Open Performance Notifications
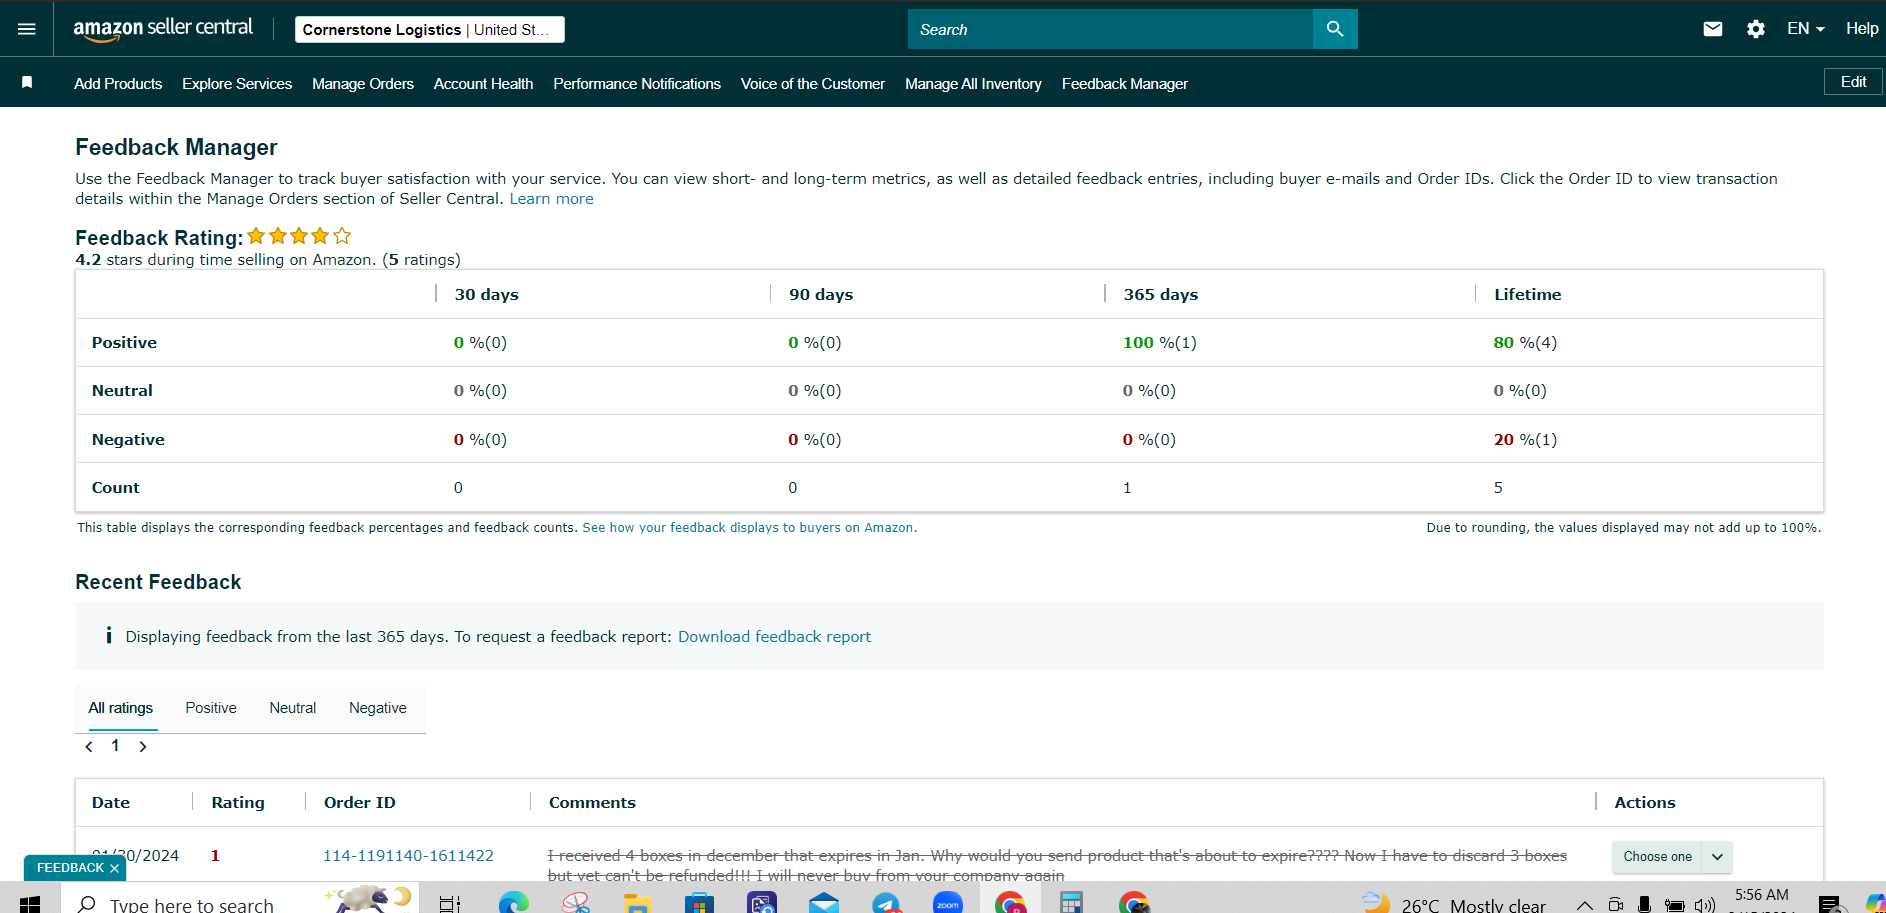This screenshot has height=913, width=1886. pos(637,84)
